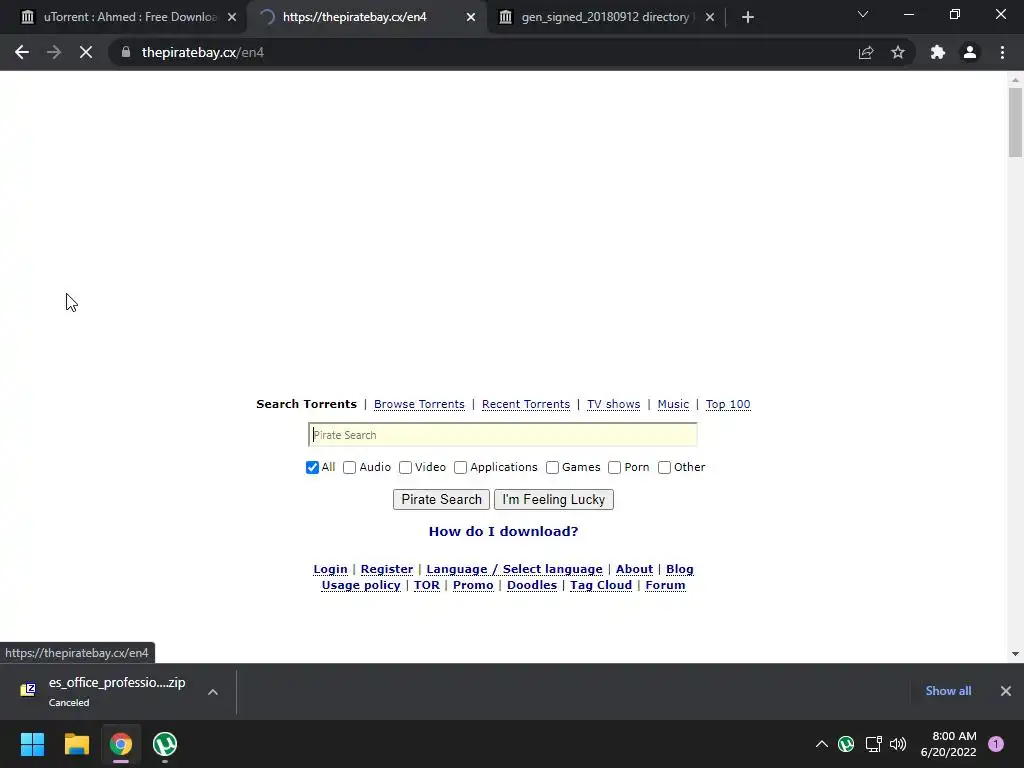1024x768 pixels.
Task: Open uTorrent from the taskbar
Action: click(165, 744)
